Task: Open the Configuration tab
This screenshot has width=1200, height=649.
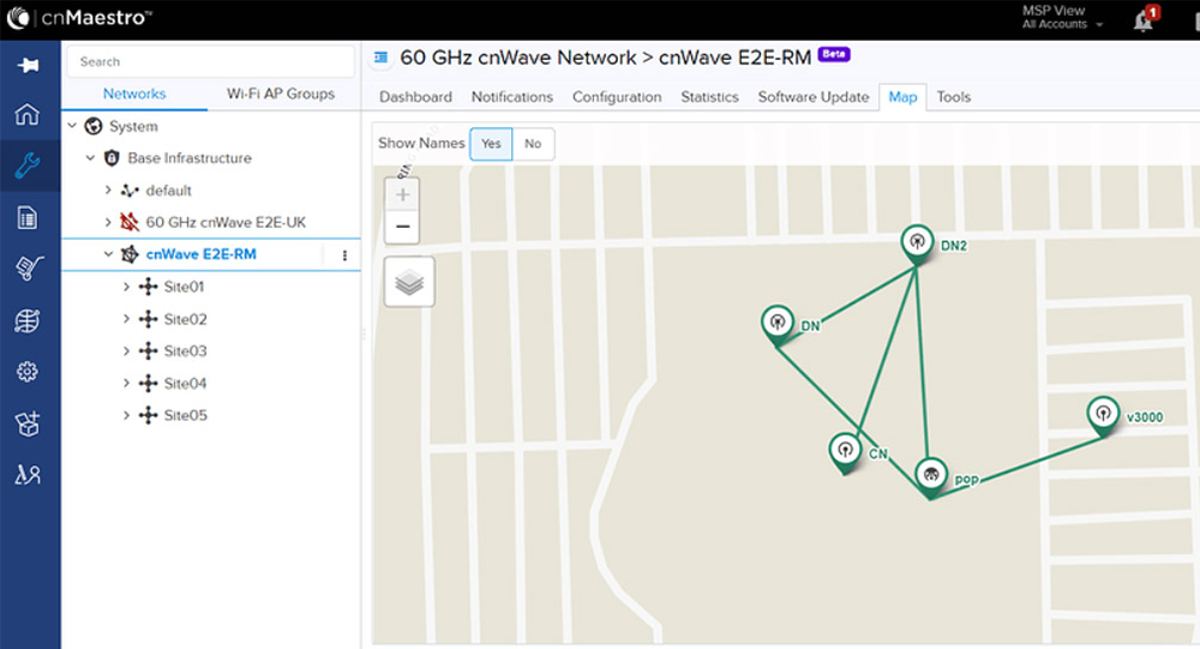Action: point(617,97)
